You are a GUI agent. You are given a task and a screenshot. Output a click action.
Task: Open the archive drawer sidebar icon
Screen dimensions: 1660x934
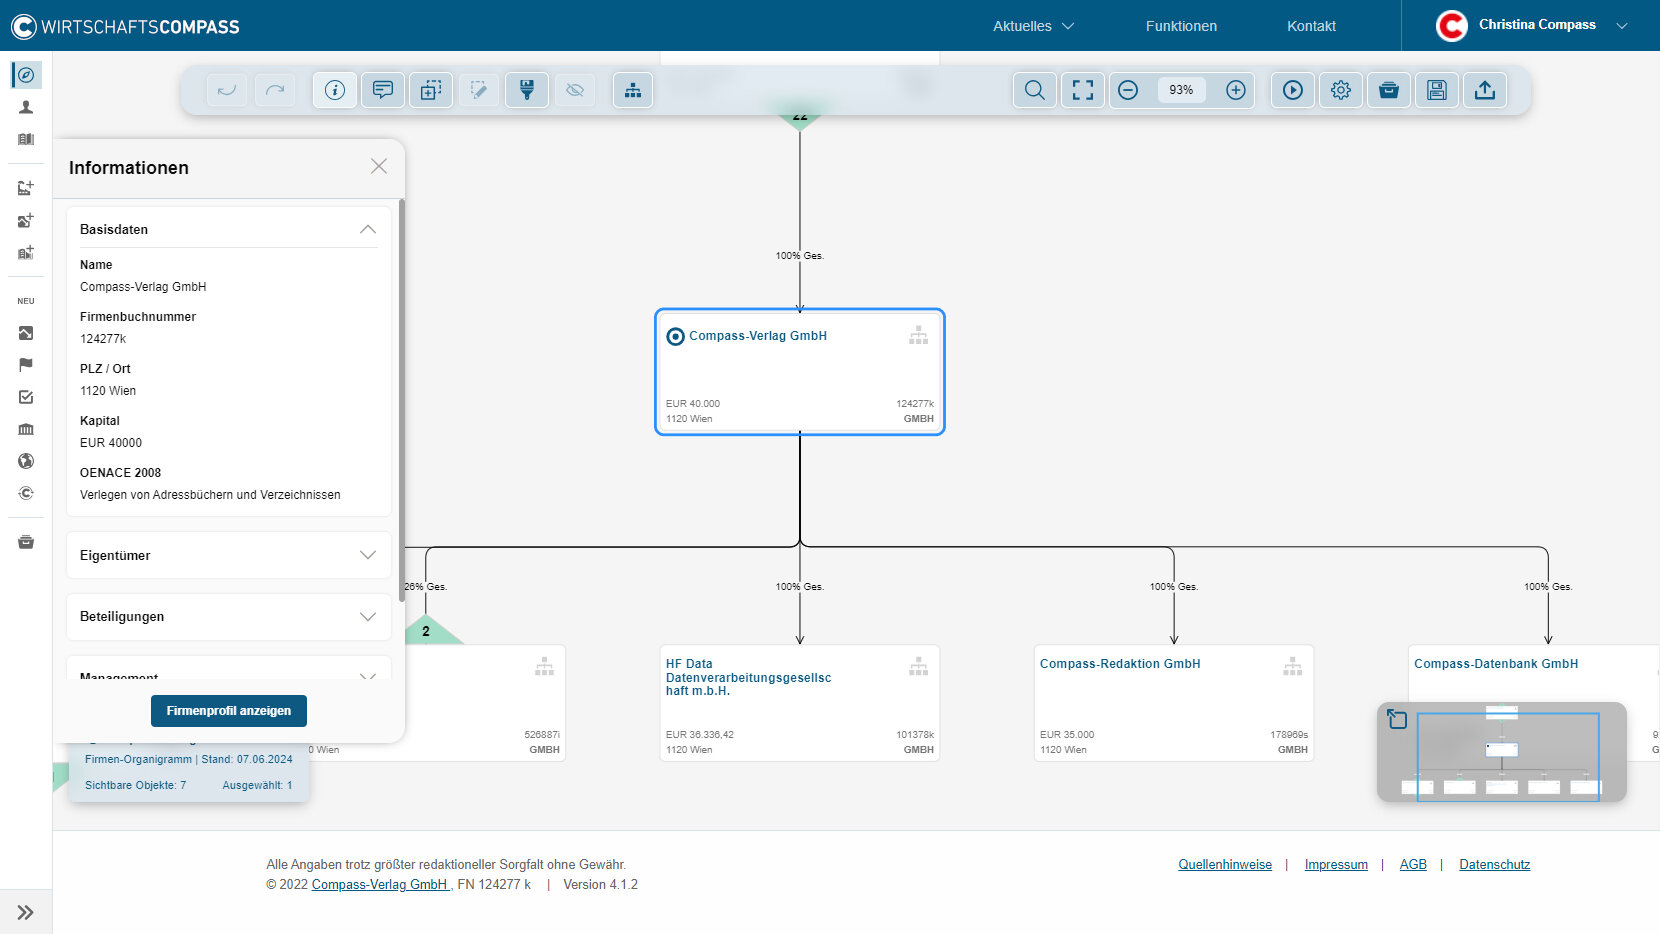26,542
